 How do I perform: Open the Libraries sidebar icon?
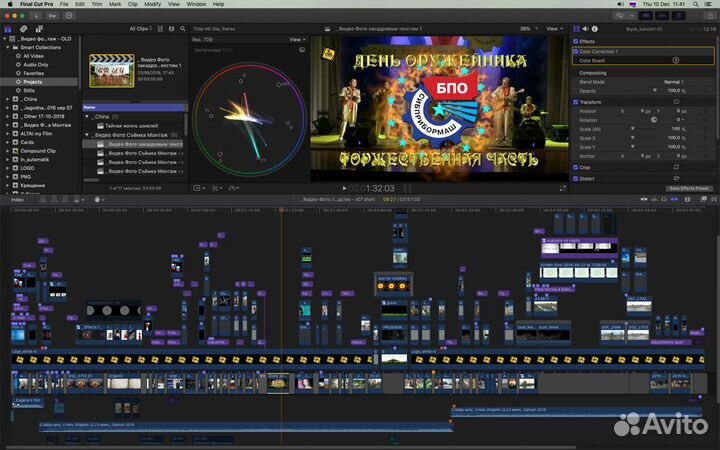(6, 28)
